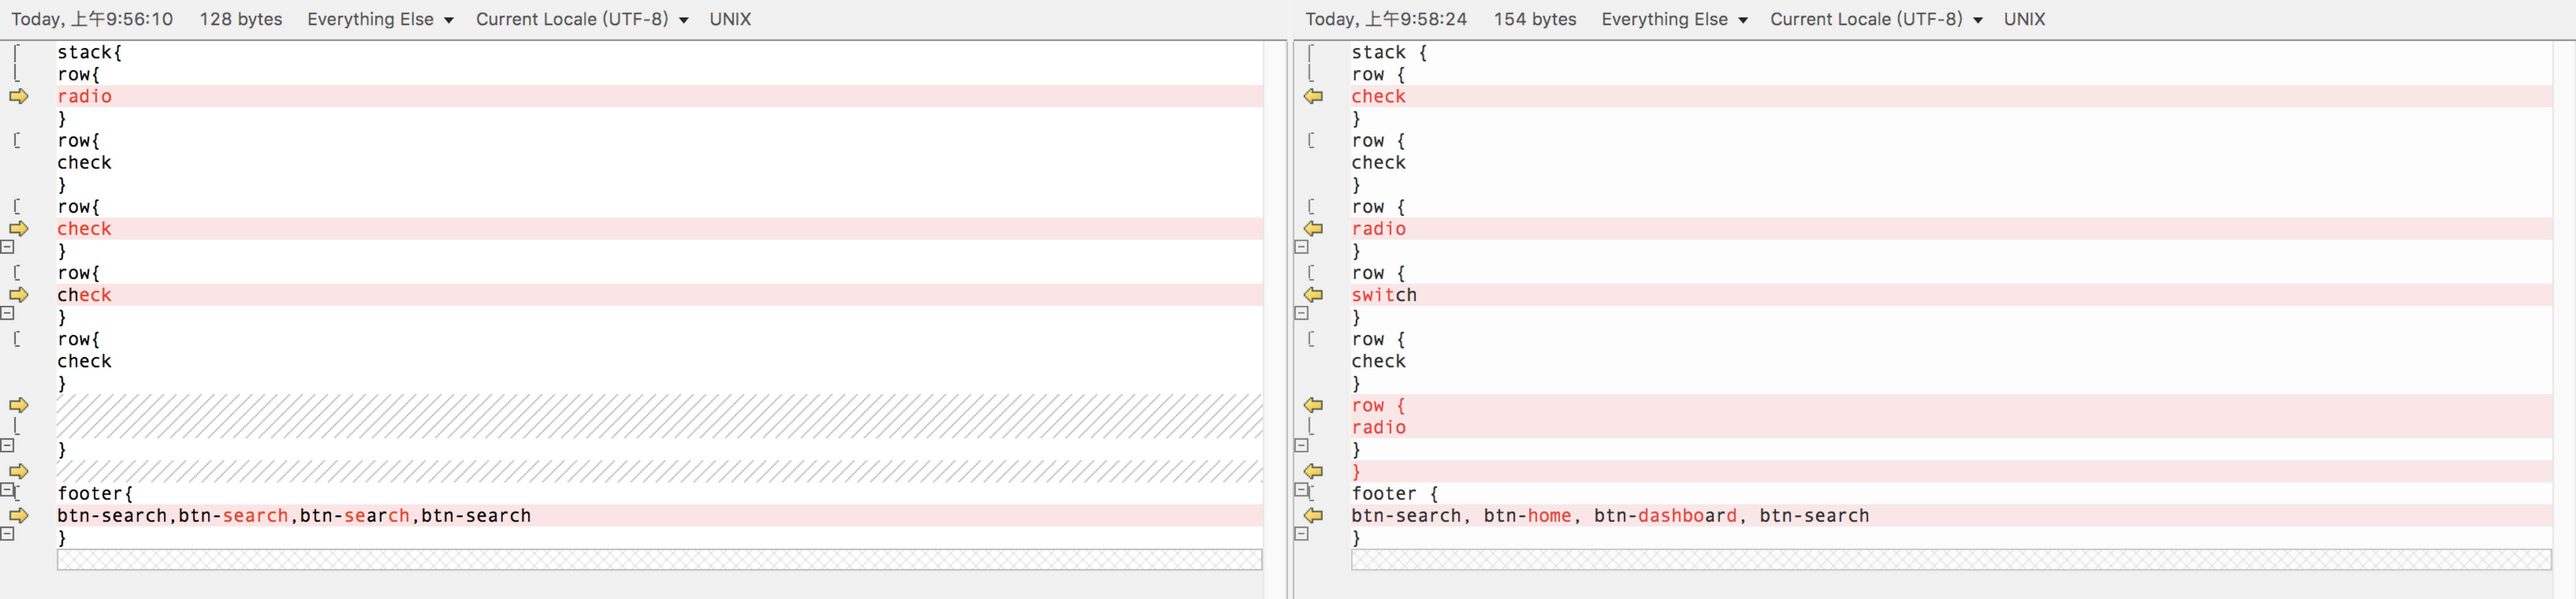Toggle fold box below 'switch' line in right pane
2576x599 pixels.
[1301, 313]
